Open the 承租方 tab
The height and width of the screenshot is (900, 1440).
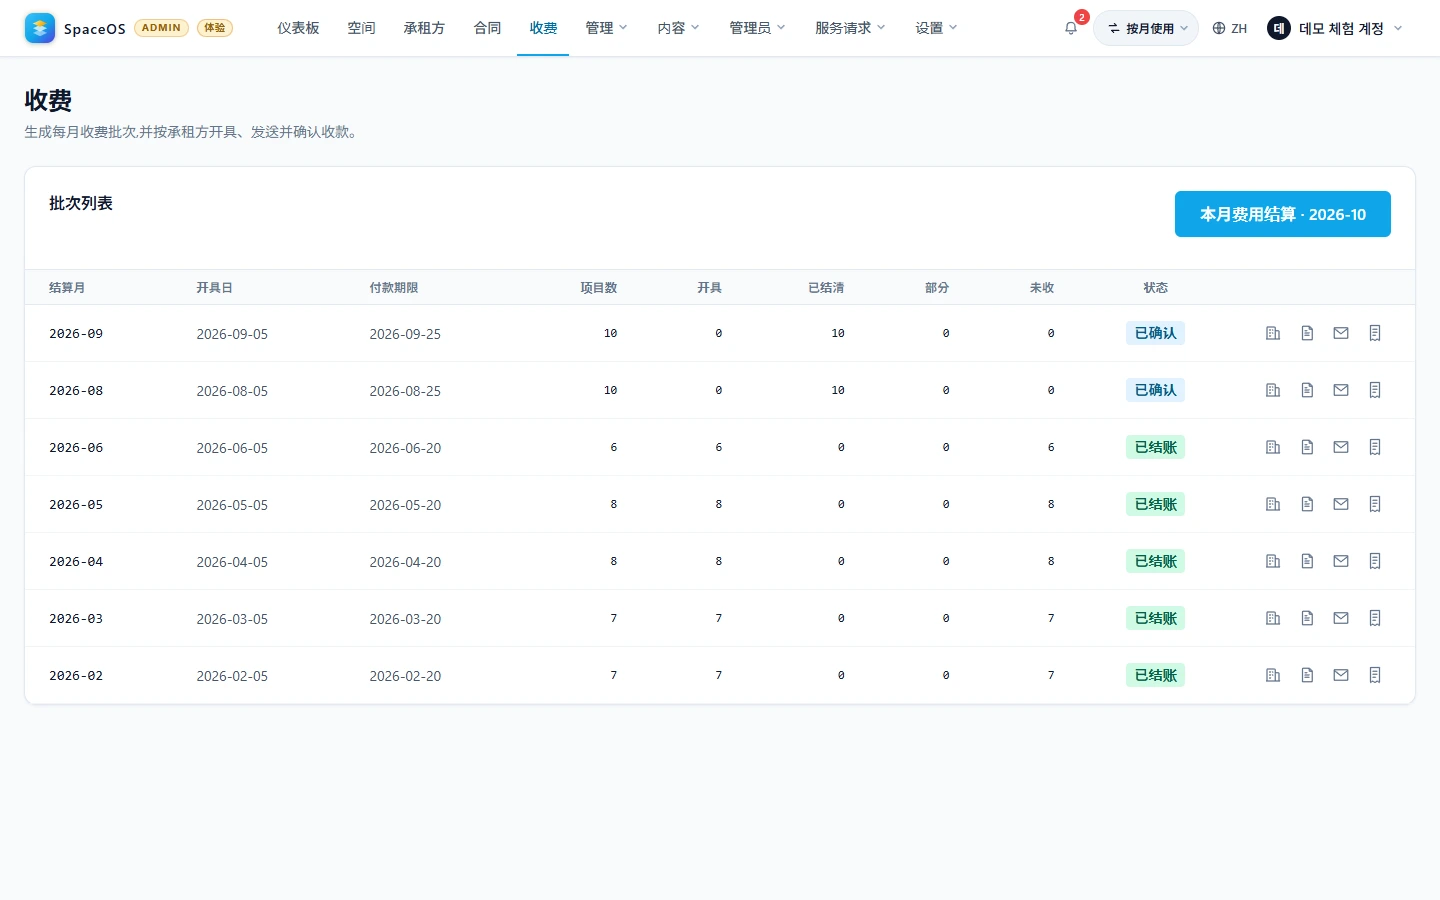pyautogui.click(x=424, y=28)
